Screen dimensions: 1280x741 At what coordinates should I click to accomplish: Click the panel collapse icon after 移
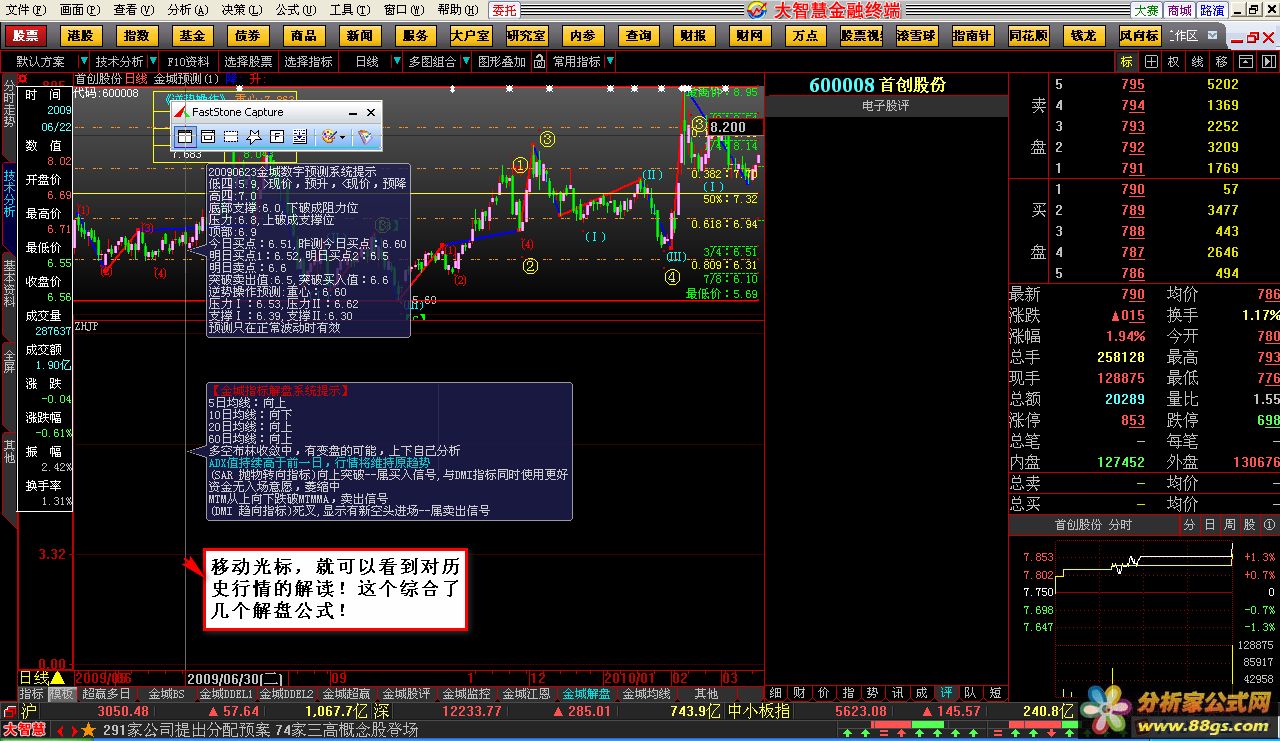[x=1245, y=61]
